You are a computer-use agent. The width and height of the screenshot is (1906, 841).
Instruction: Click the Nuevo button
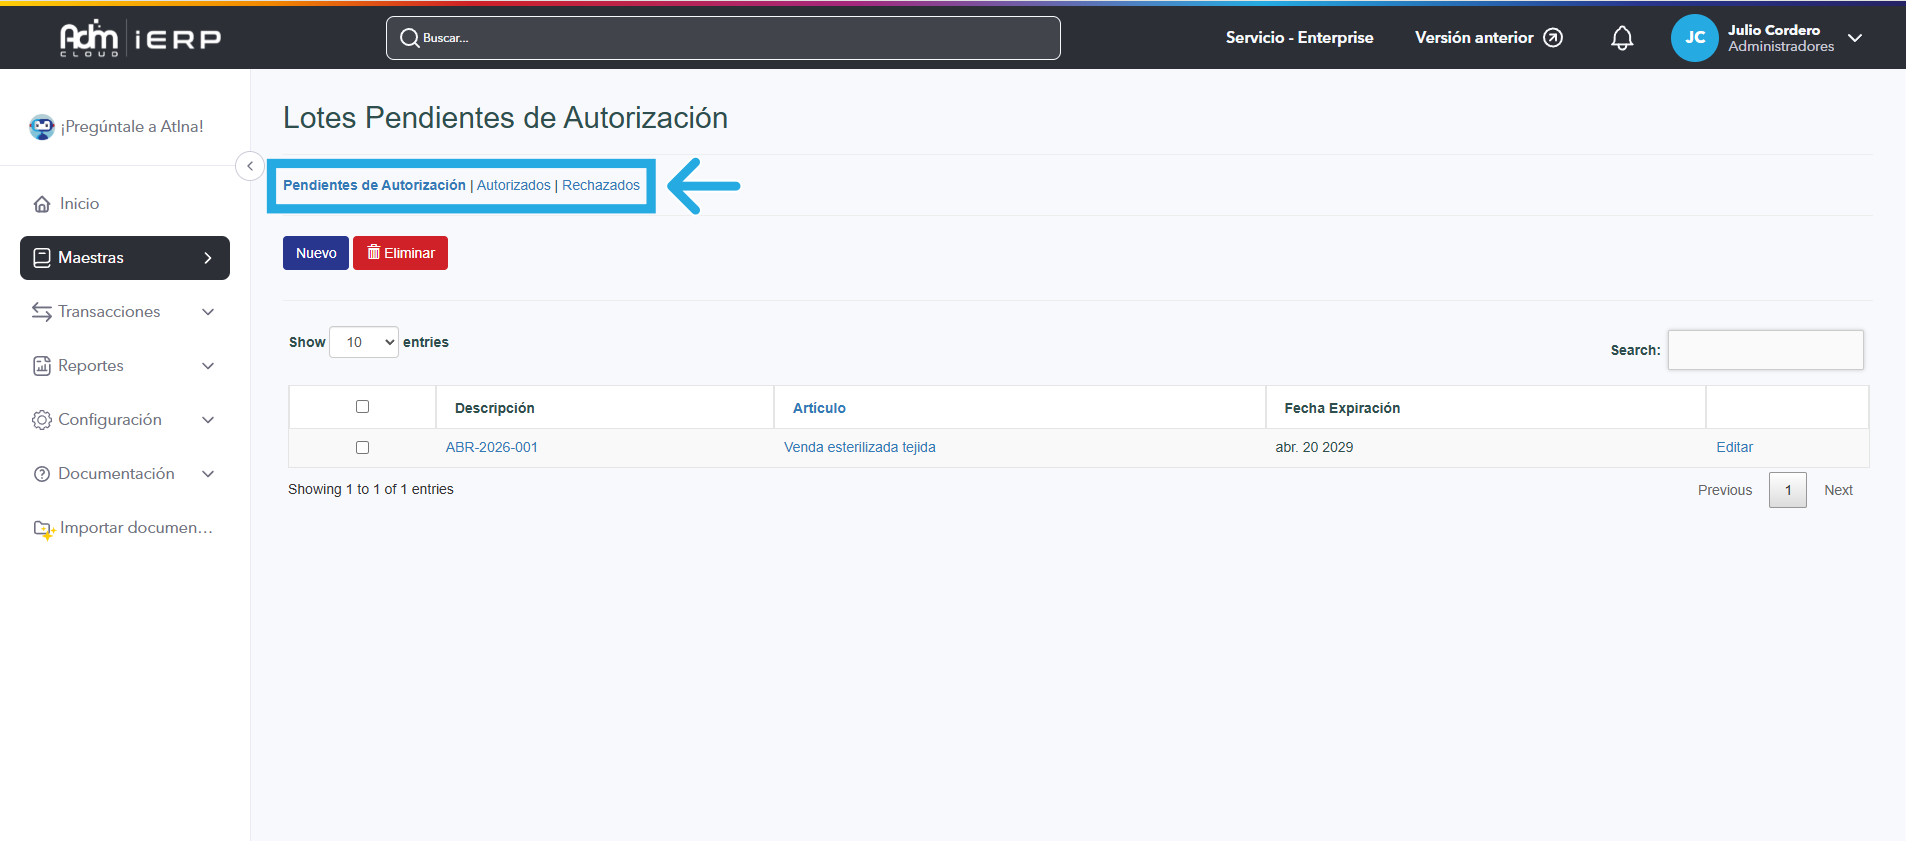click(316, 253)
